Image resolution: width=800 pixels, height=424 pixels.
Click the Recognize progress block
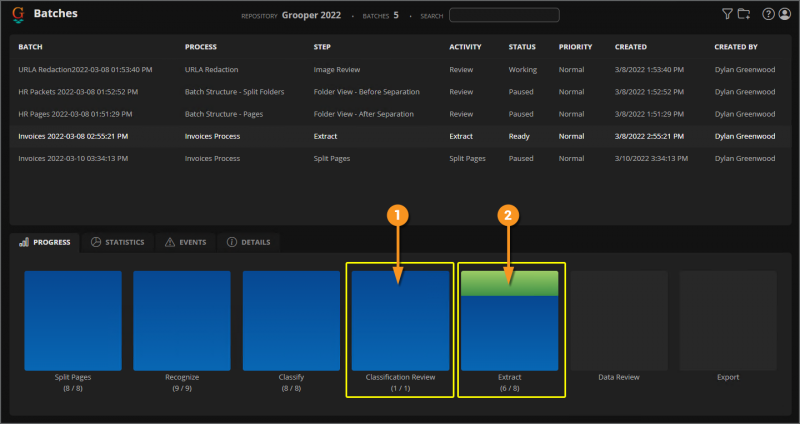click(x=182, y=320)
